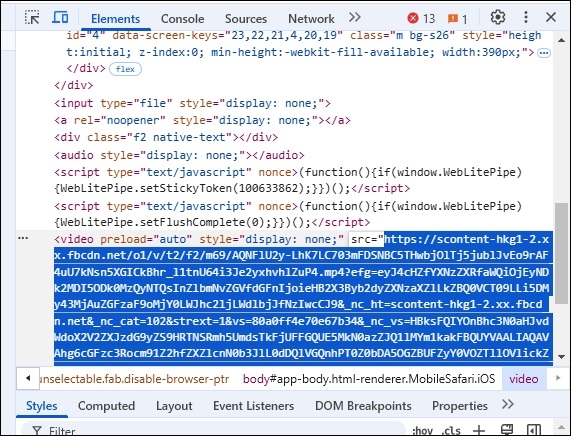Viewport: 571px width, 436px height.
Task: Open DevTools settings gear
Action: point(497,17)
